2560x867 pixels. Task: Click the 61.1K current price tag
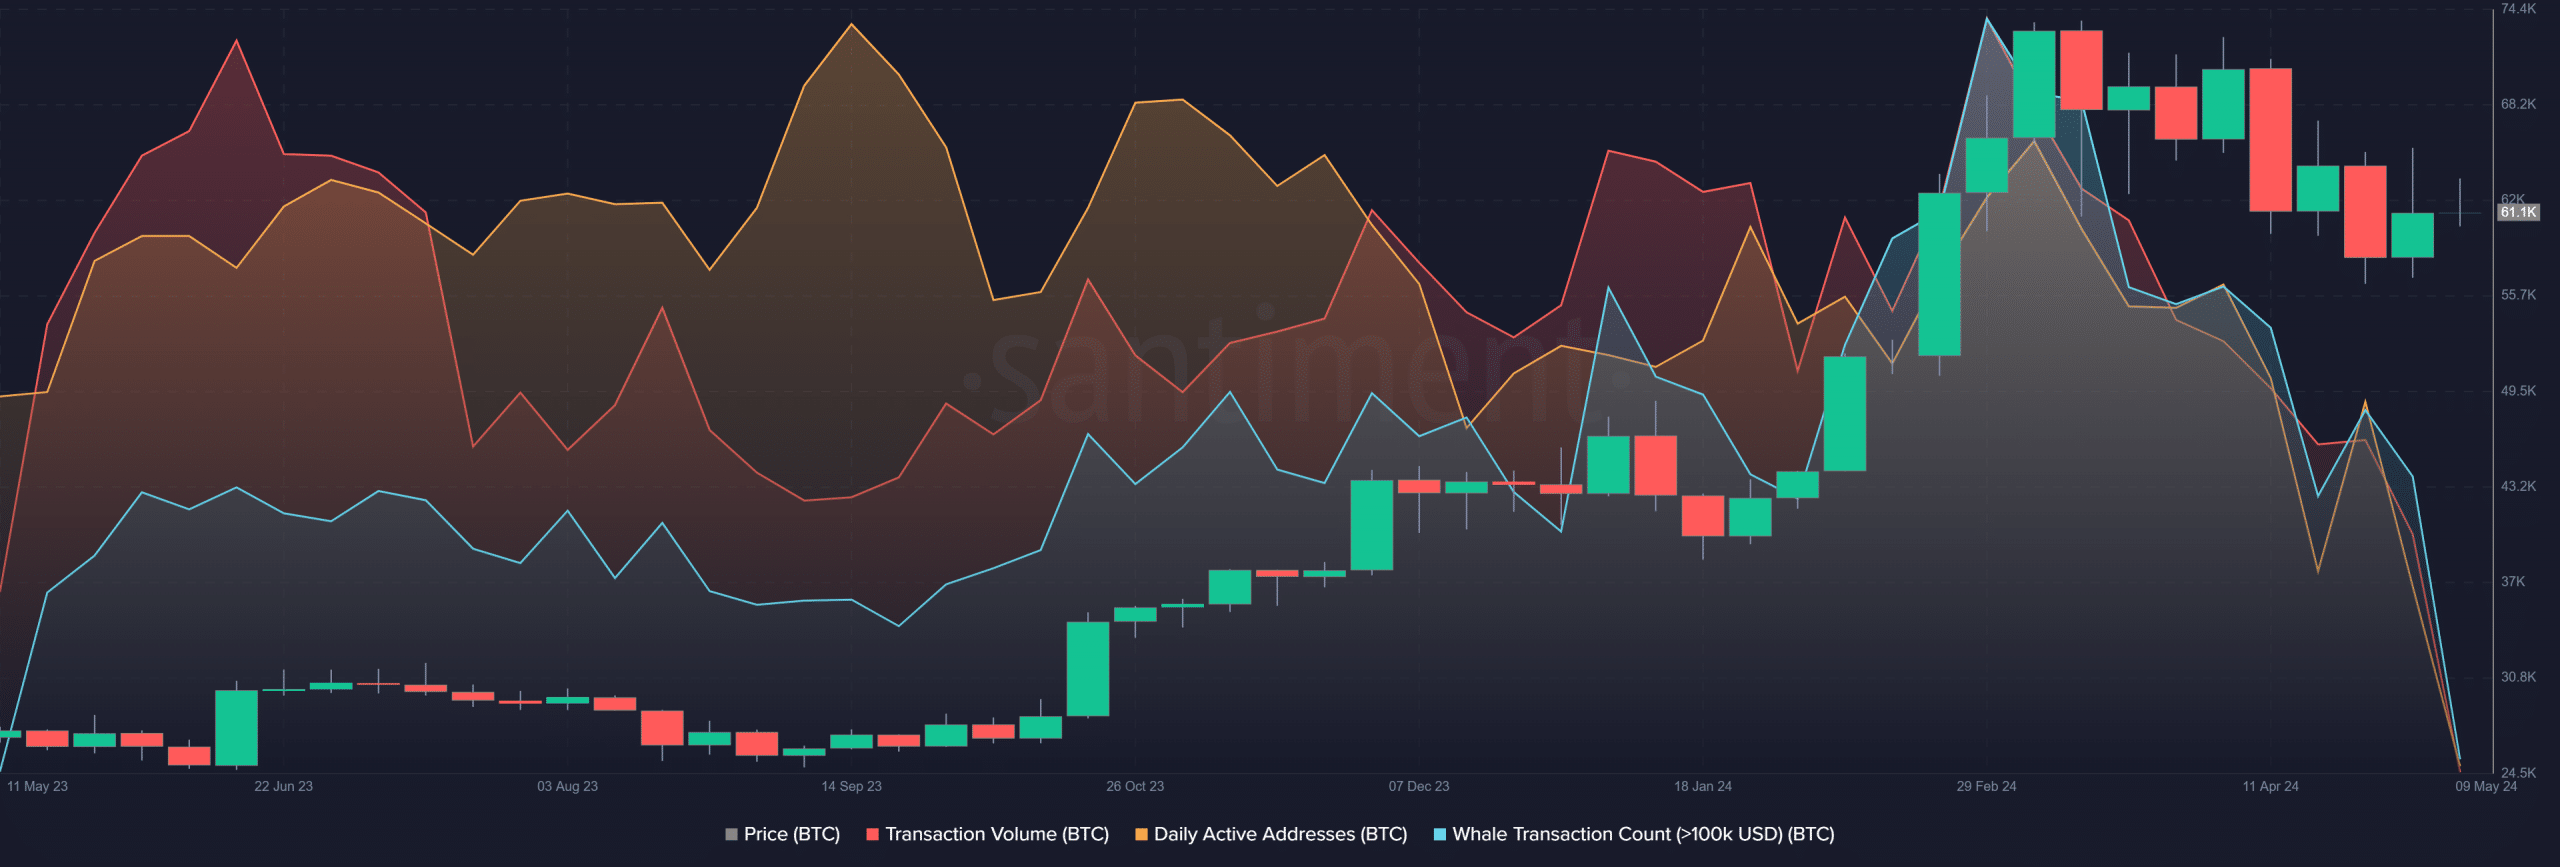2518,212
